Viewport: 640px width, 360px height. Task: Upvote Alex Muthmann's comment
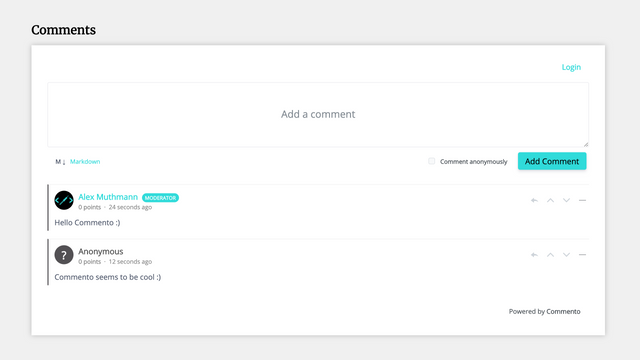(550, 200)
